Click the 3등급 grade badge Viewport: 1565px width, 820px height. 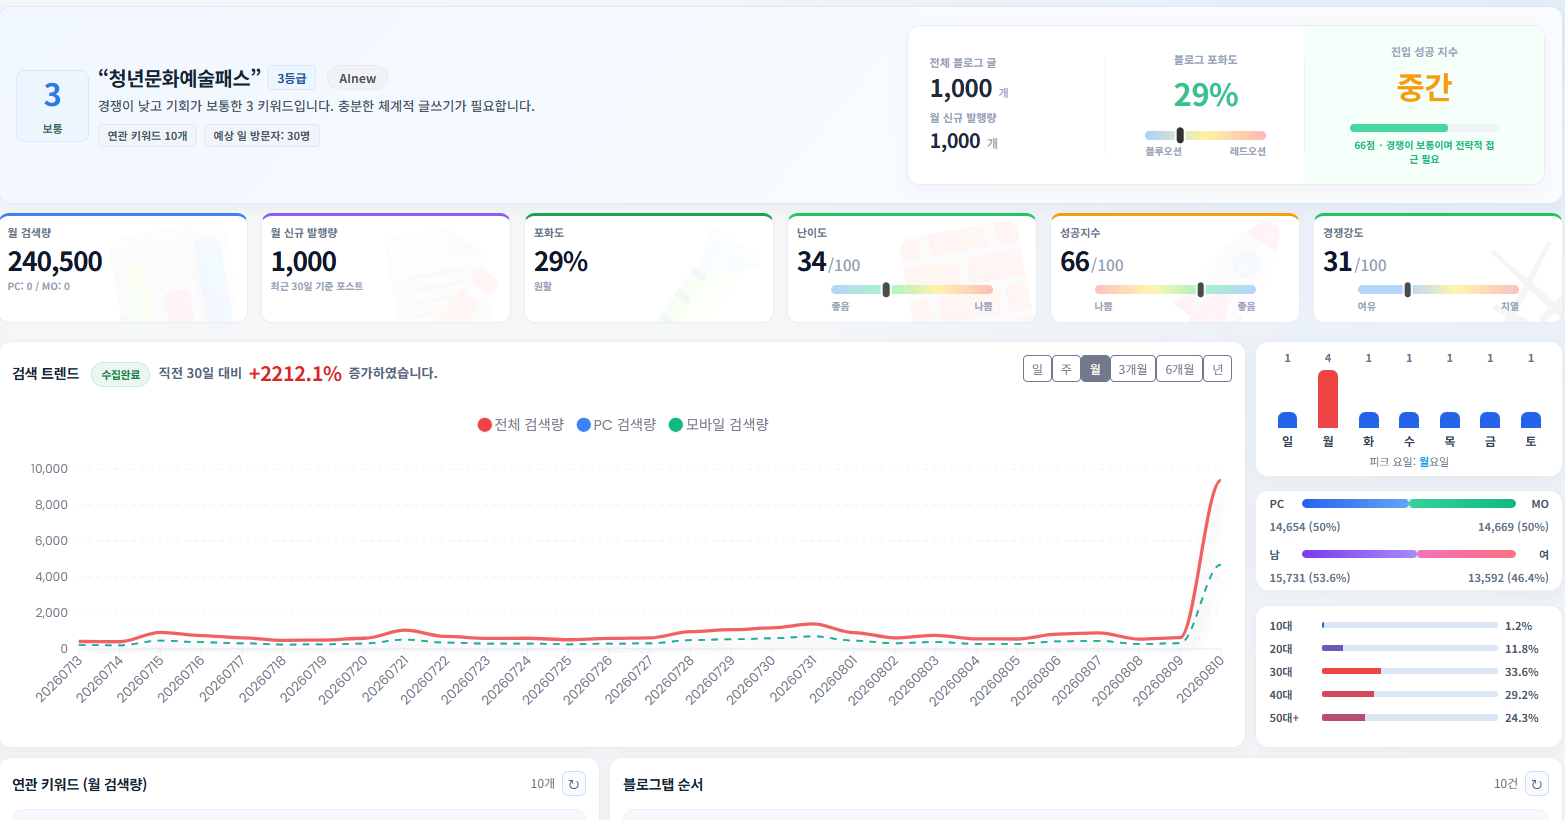(x=292, y=79)
